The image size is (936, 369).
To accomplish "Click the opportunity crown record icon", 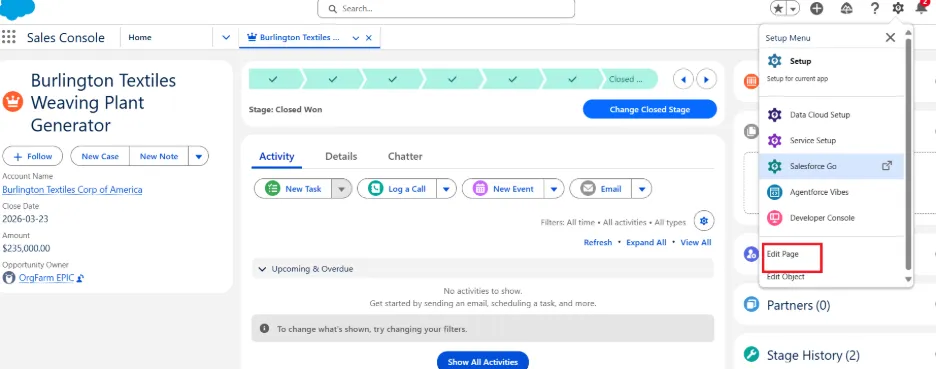I will click(13, 102).
